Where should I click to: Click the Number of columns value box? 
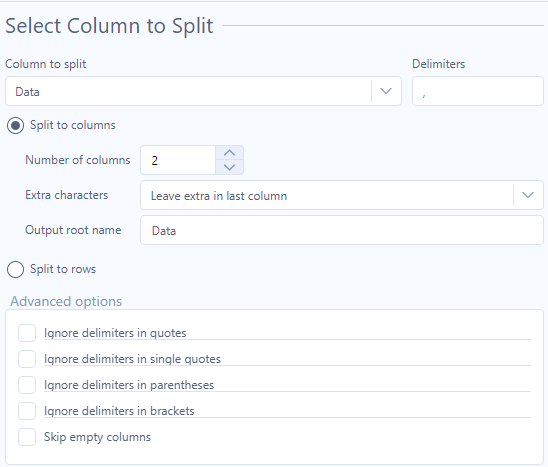tap(178, 160)
